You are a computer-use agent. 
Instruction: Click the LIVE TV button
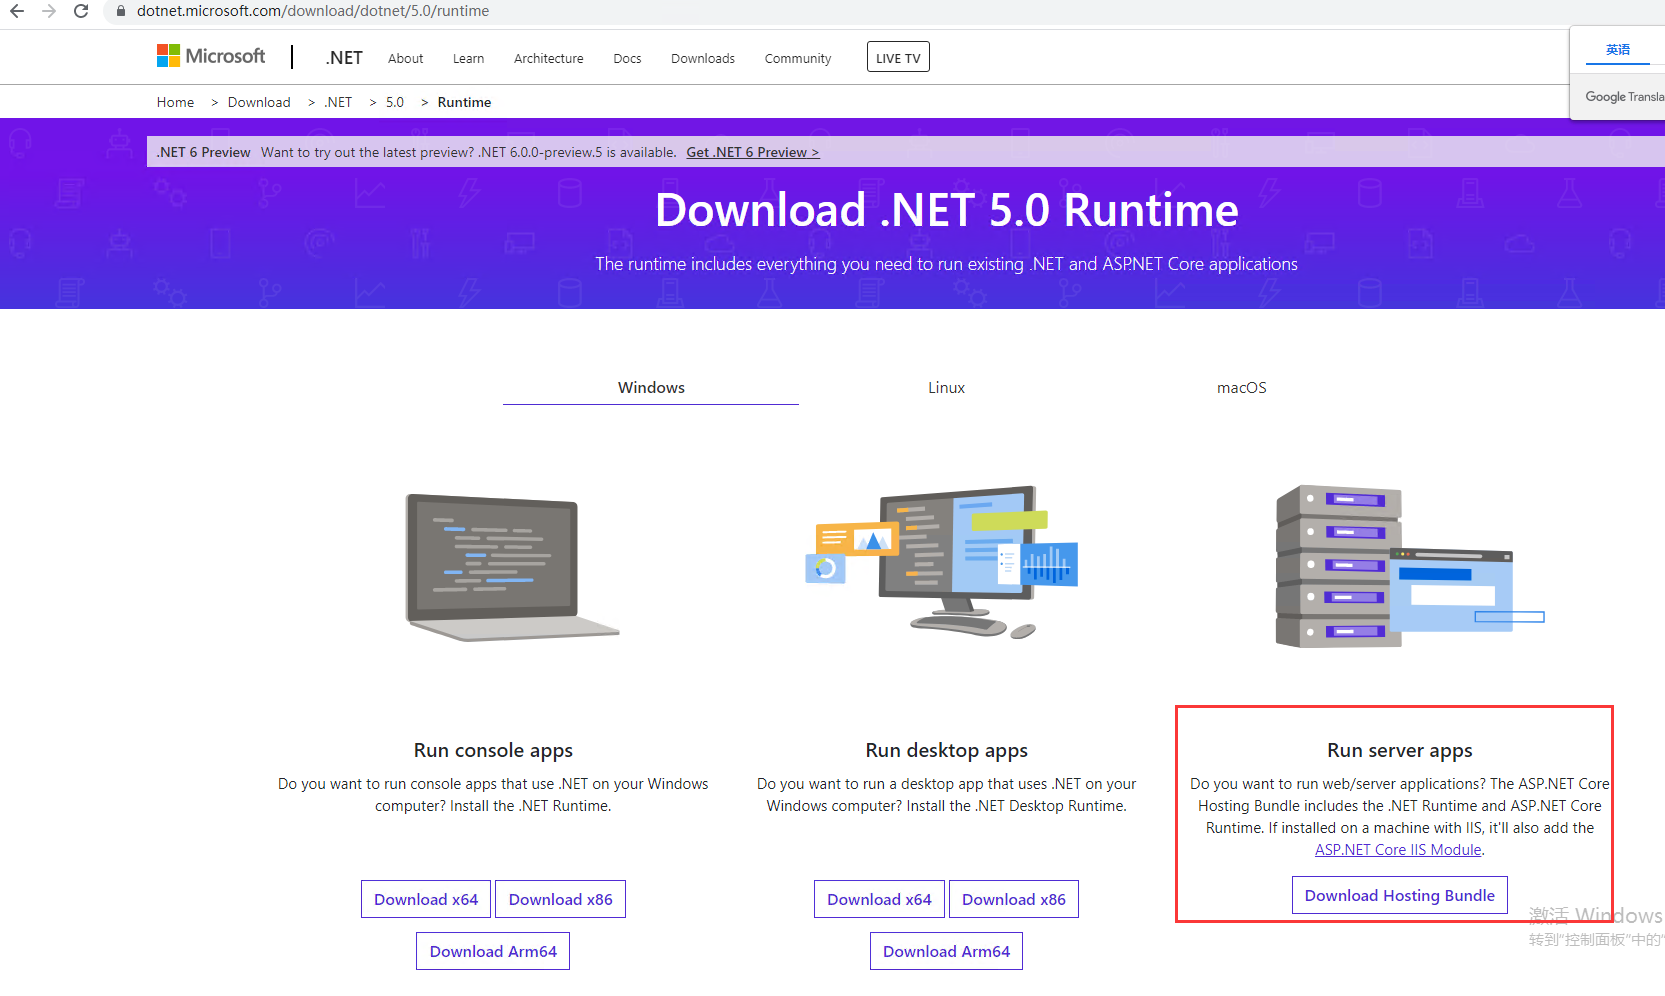[x=898, y=57]
